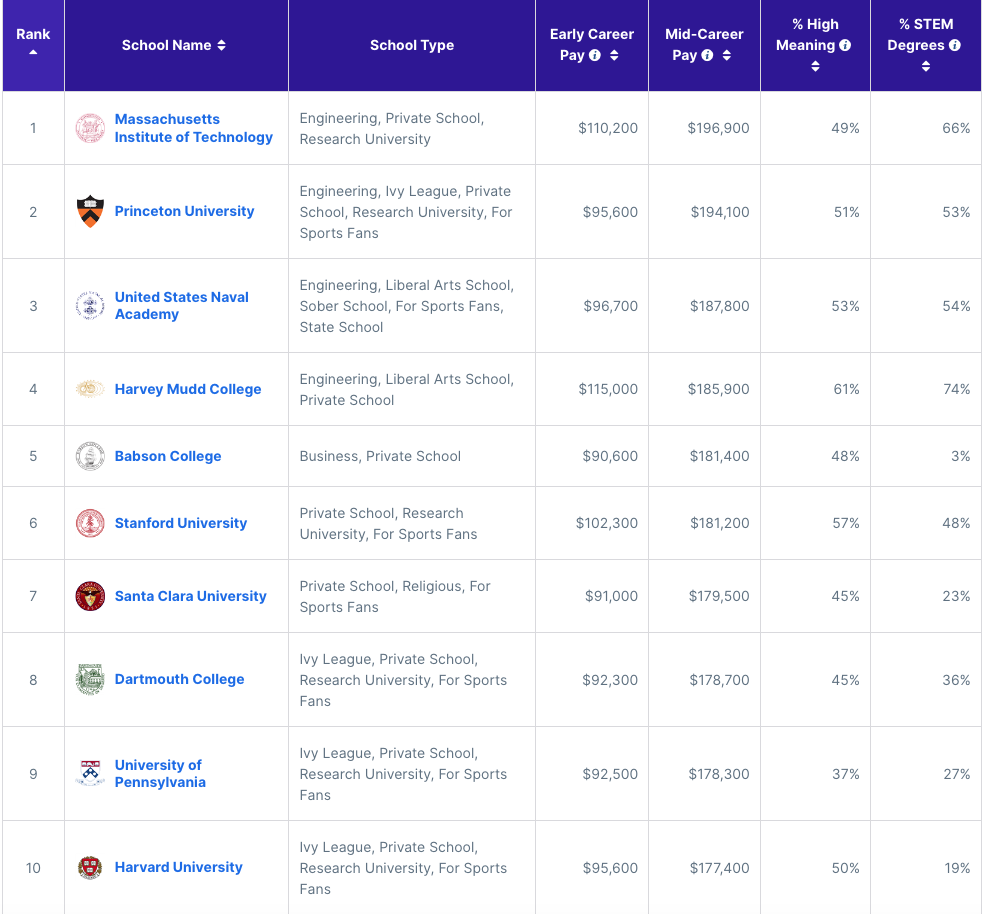This screenshot has height=914, width=982.
Task: Click MIT's early career pay $110,200
Action: click(x=608, y=128)
